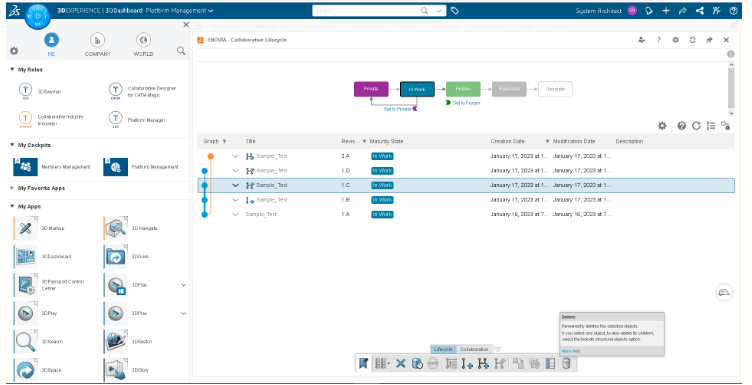Expand the My Favorite Apps section
This screenshot has width=752, height=385.
click(x=12, y=188)
